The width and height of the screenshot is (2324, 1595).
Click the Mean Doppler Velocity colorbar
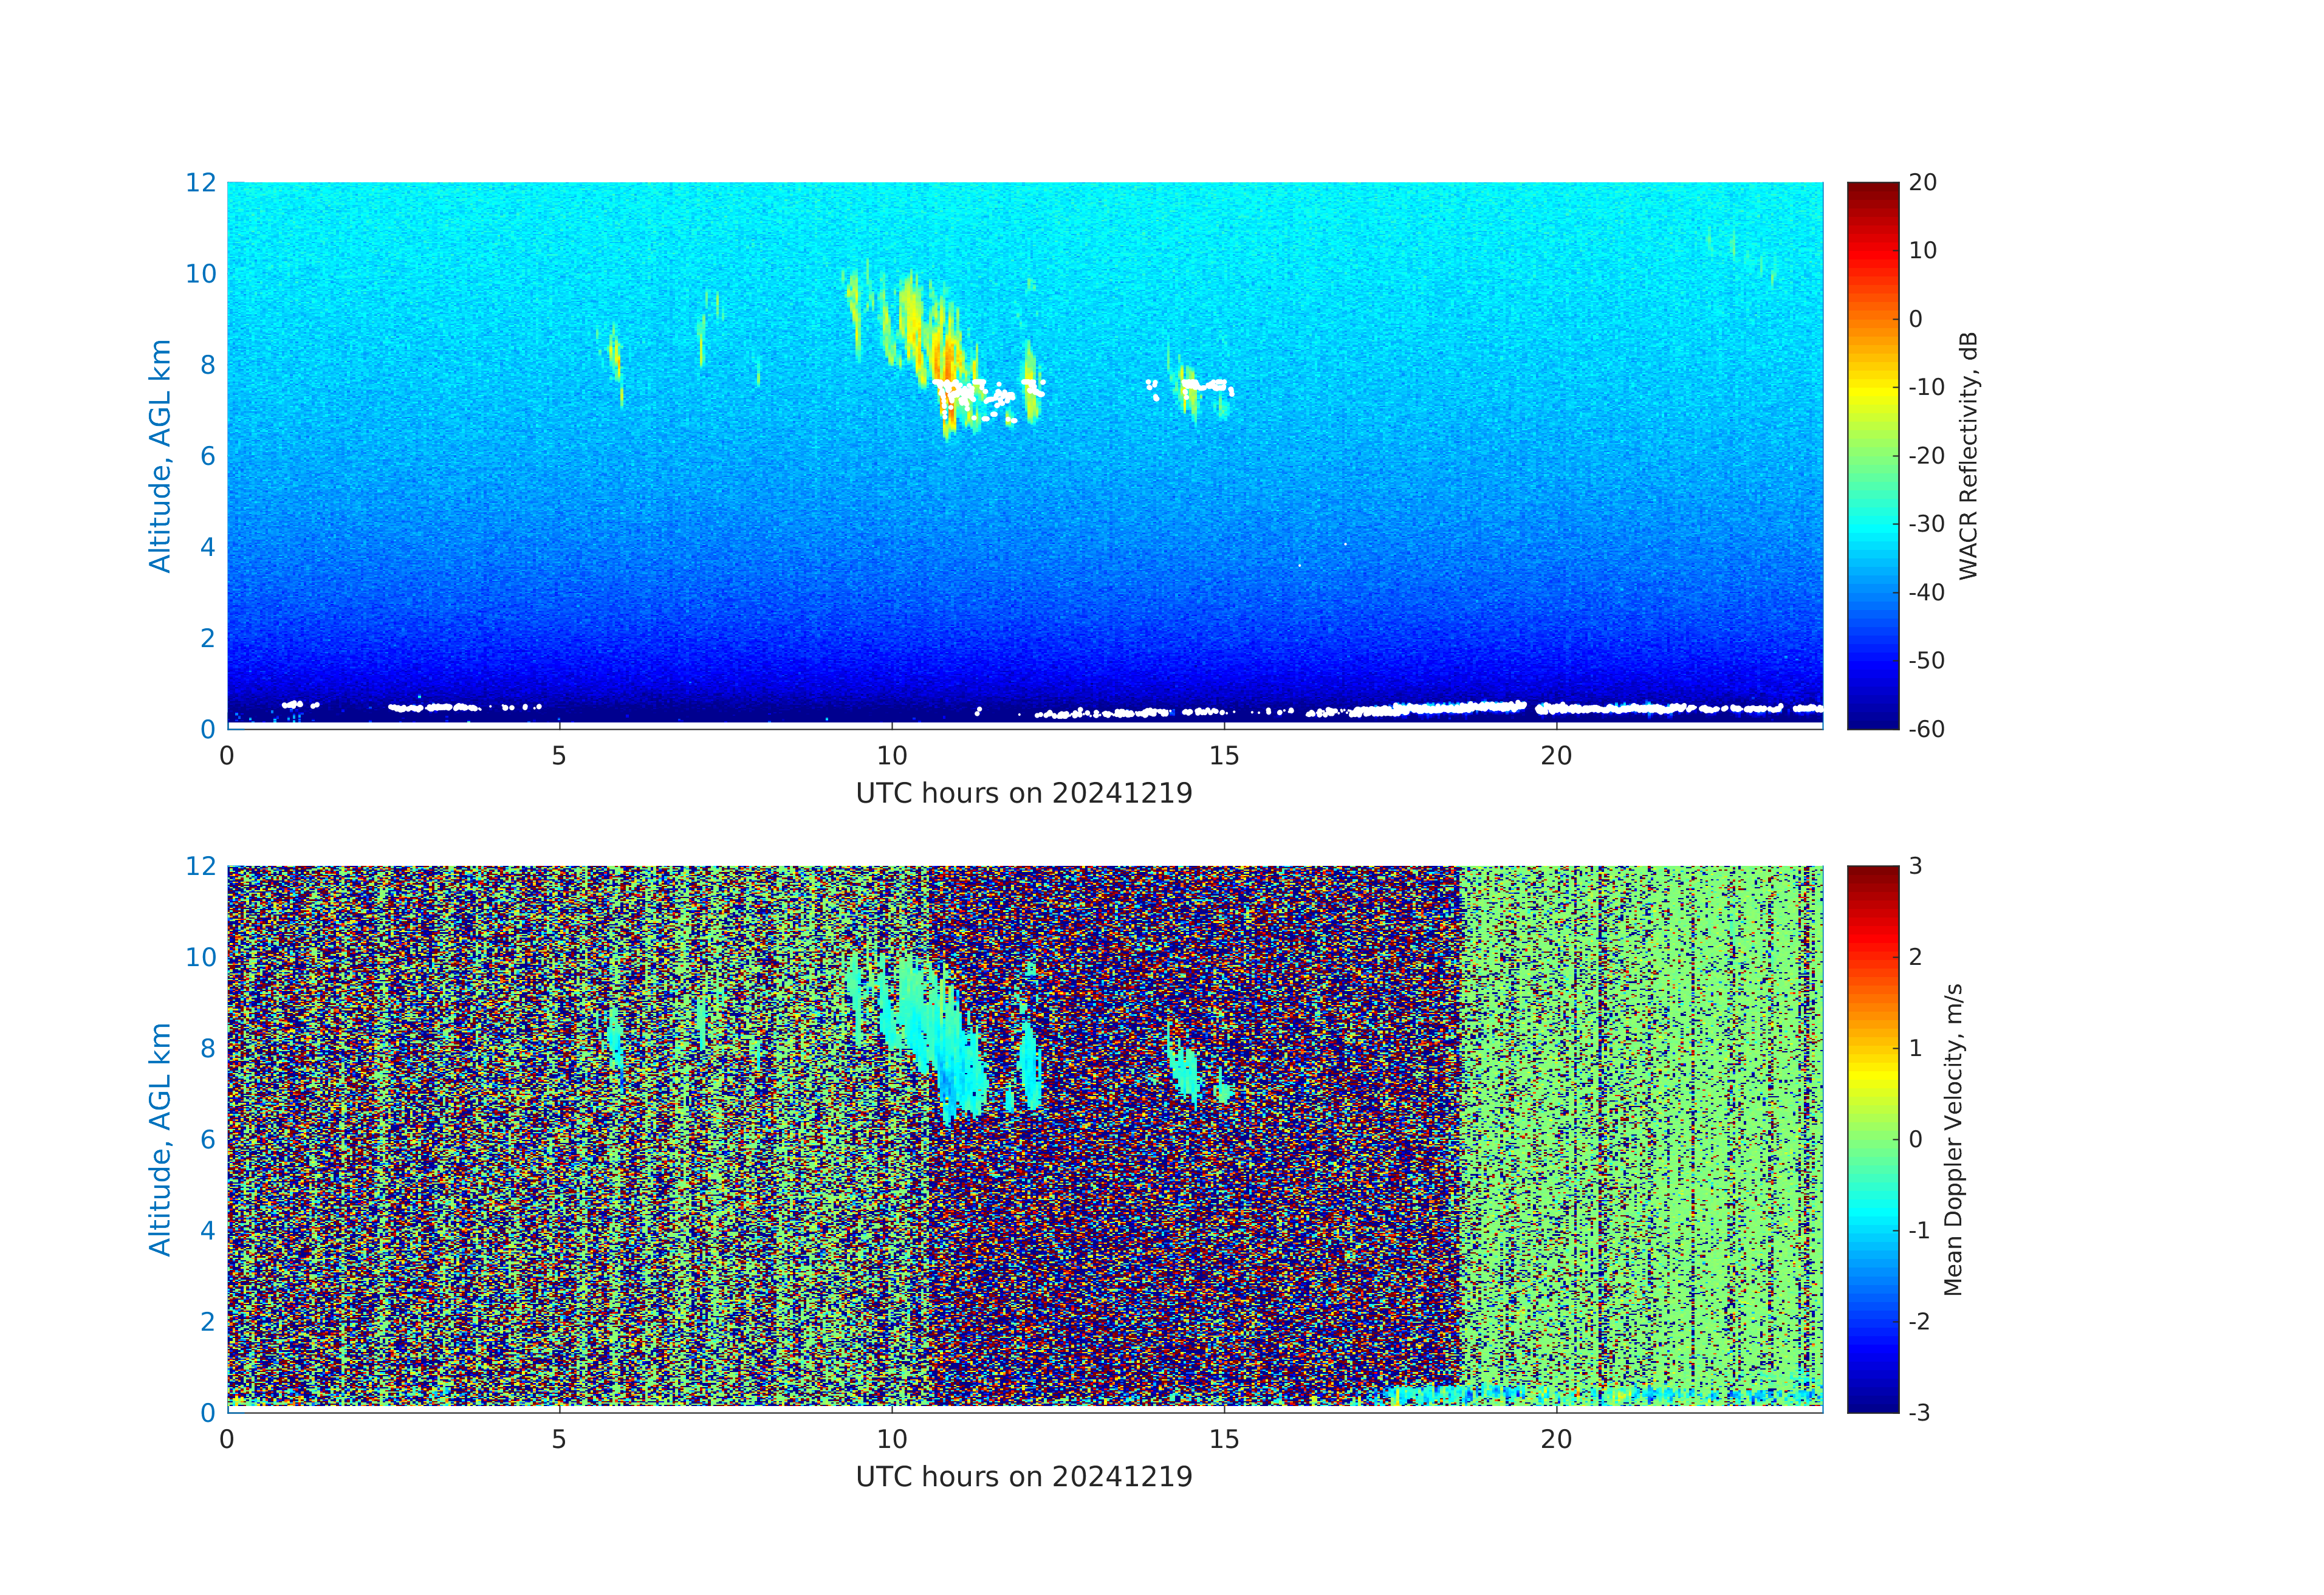tap(1872, 1138)
